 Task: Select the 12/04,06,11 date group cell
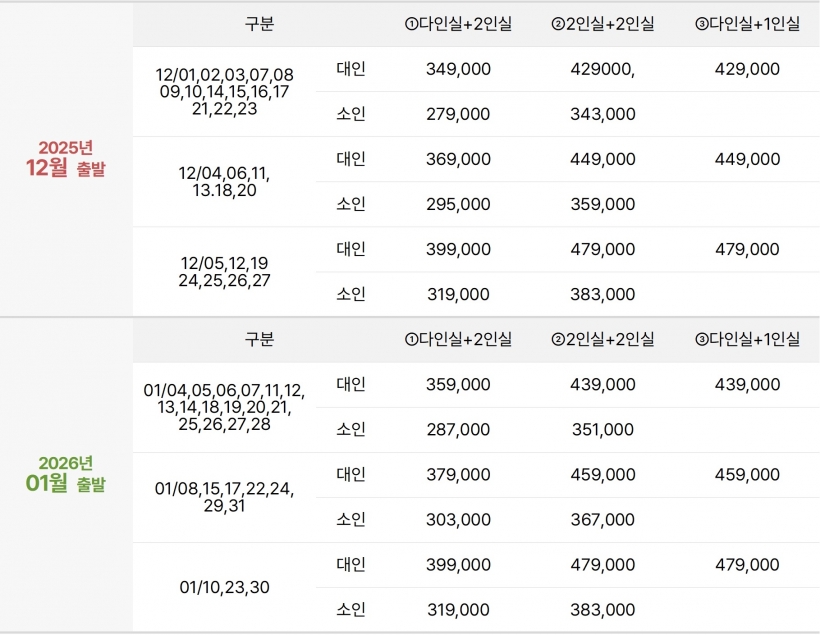225,181
